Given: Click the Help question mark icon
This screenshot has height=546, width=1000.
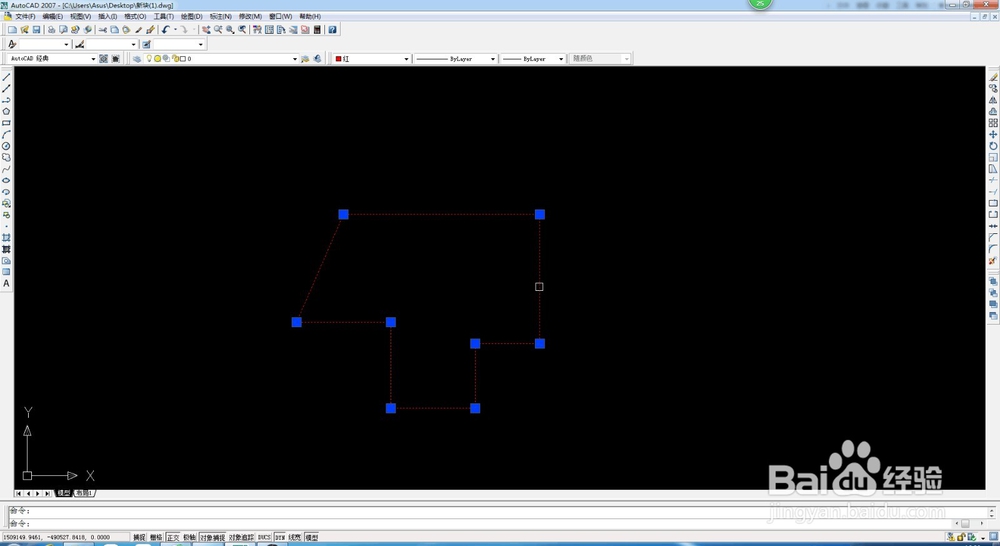Looking at the screenshot, I should coord(332,29).
